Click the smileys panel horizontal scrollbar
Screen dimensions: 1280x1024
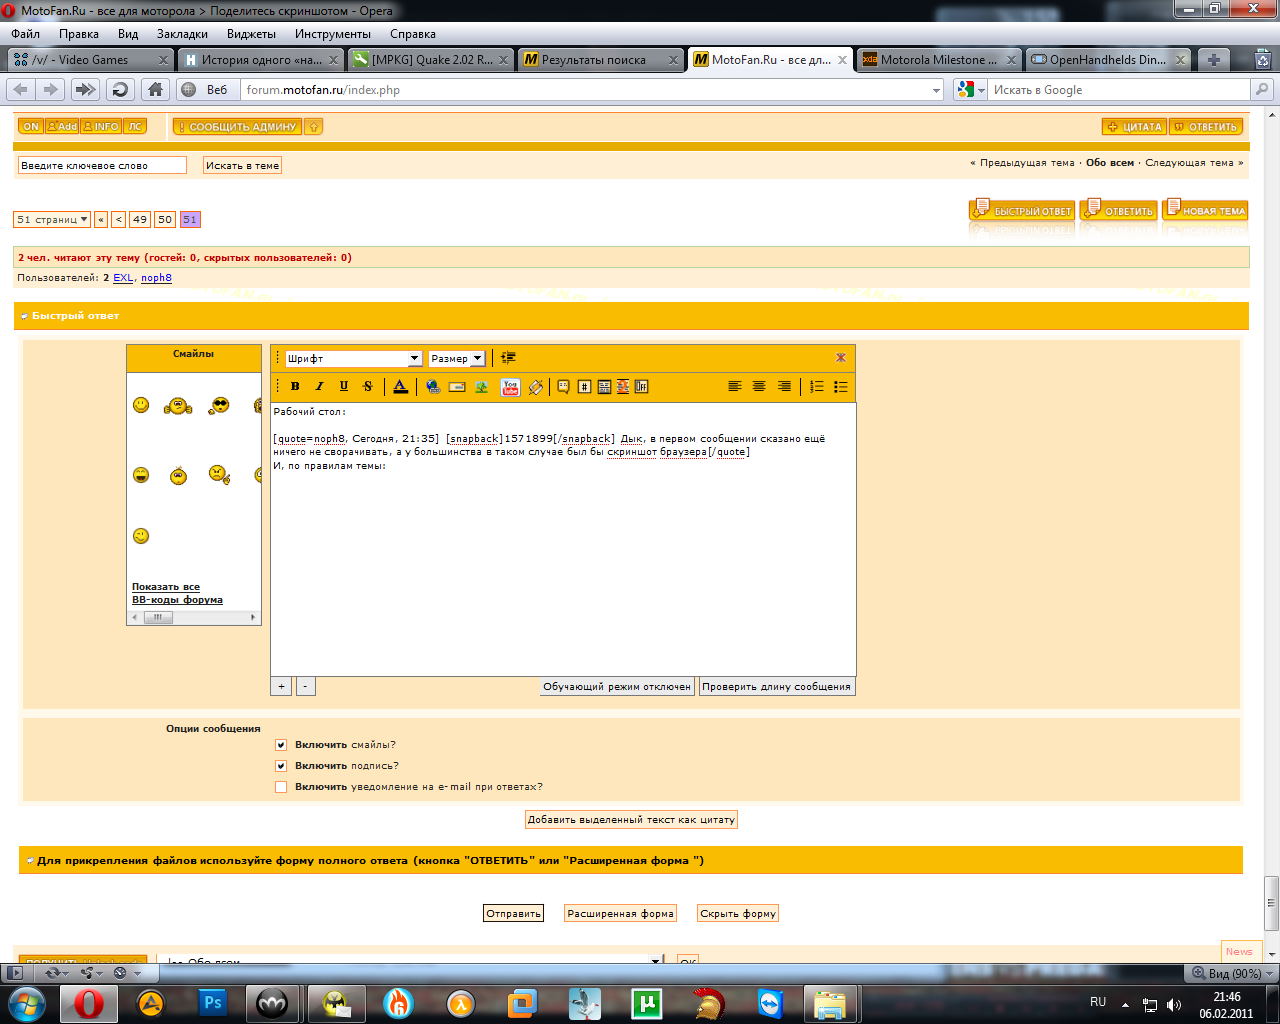tap(193, 618)
